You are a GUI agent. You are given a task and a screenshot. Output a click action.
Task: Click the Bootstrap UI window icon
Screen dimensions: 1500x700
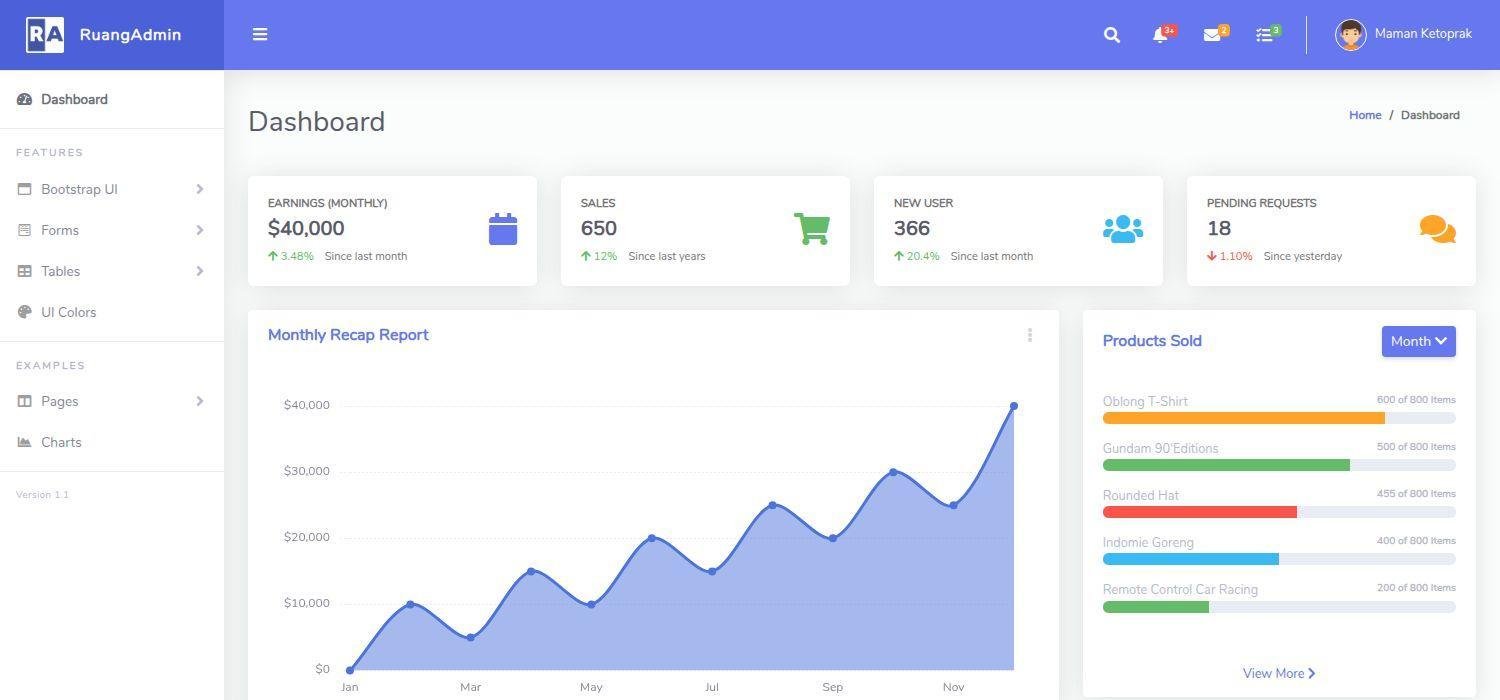point(25,189)
